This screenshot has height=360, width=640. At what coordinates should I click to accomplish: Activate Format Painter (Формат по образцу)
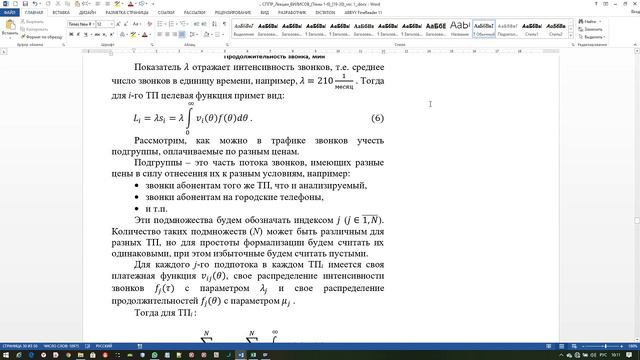click(42, 37)
